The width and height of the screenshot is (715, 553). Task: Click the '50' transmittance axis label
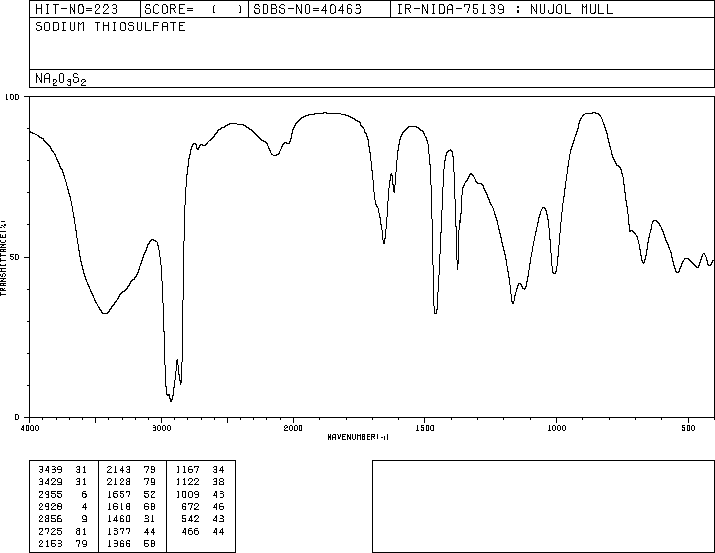(15, 257)
